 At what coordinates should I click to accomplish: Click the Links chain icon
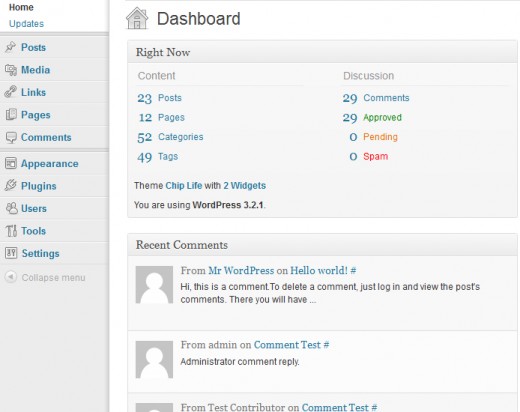coord(11,92)
